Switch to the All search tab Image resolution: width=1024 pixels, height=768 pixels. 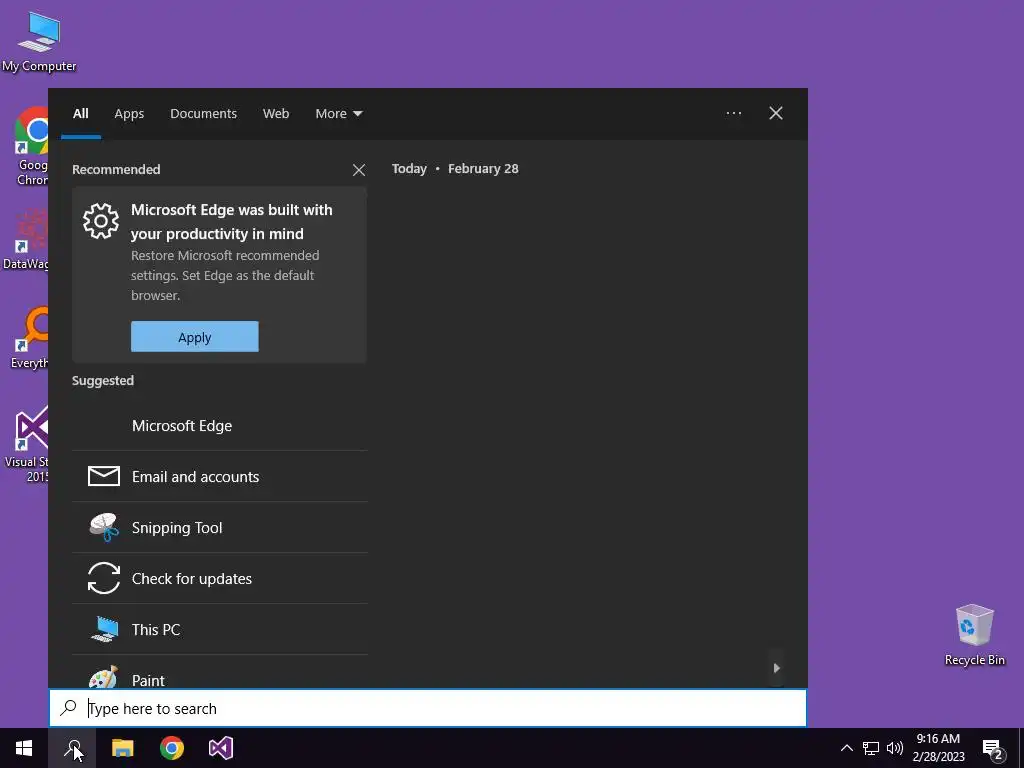80,114
